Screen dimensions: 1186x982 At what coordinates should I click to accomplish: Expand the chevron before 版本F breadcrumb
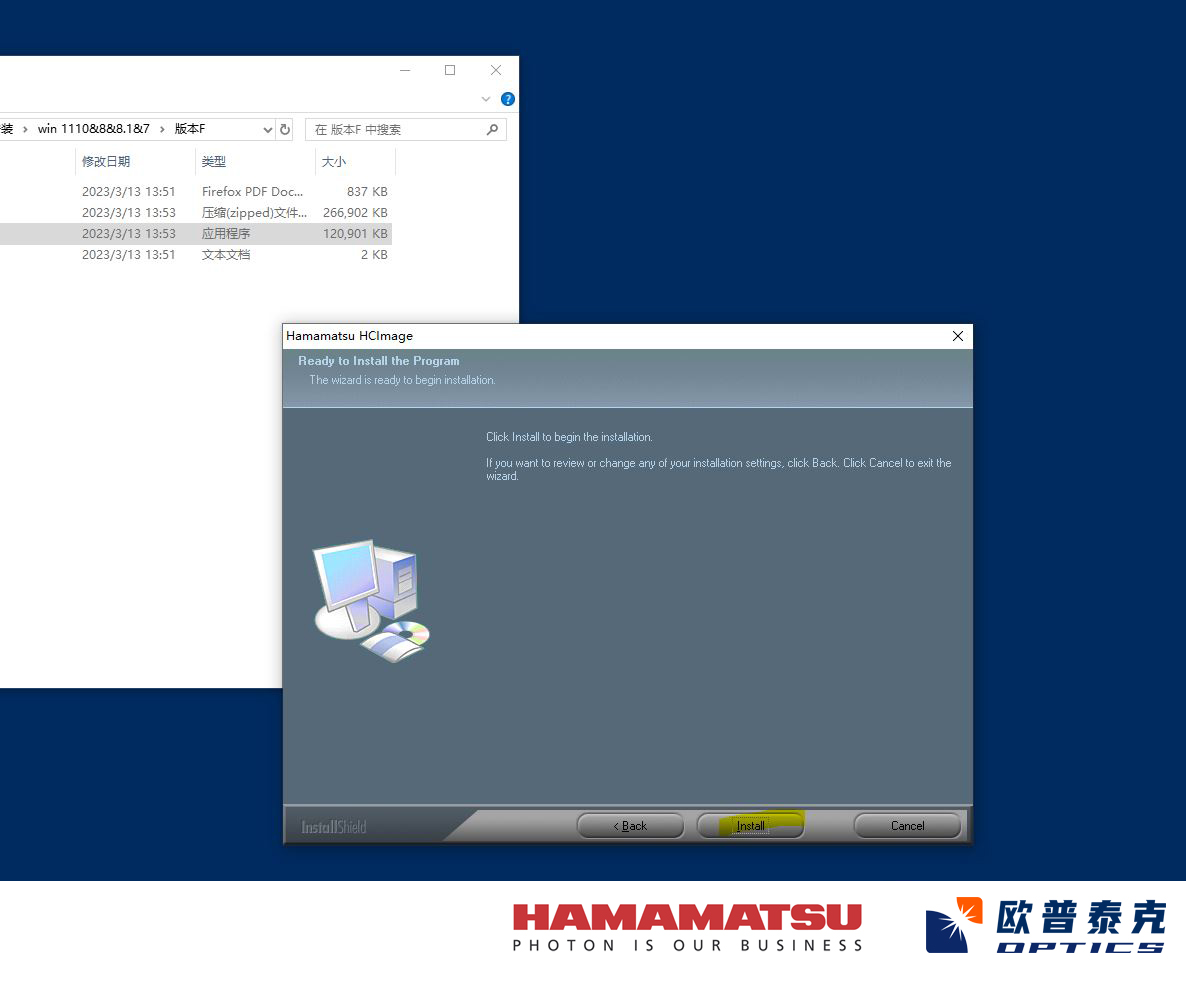click(x=162, y=130)
